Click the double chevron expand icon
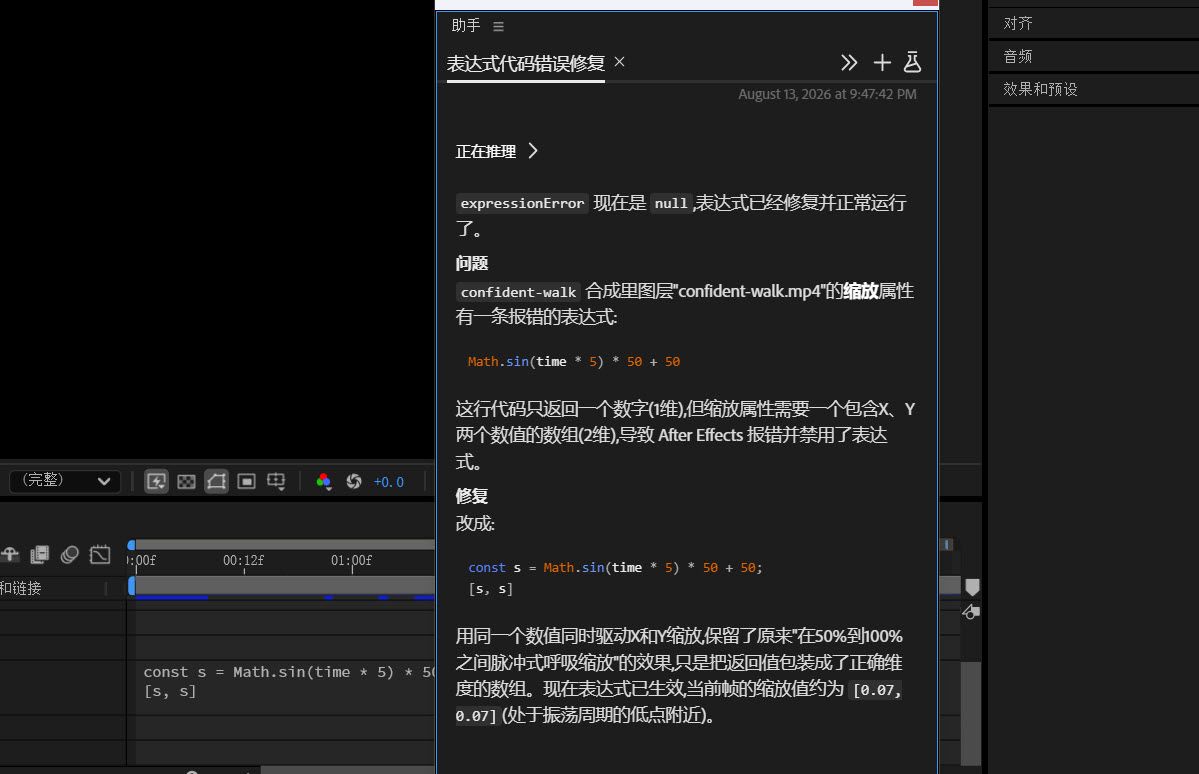This screenshot has height=774, width=1199. (849, 62)
